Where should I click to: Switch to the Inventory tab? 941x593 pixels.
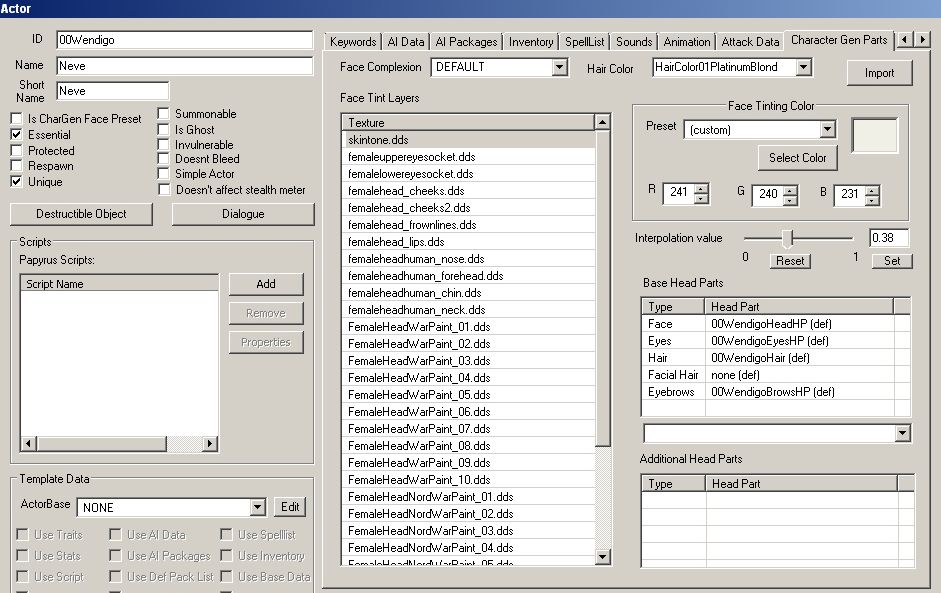coord(530,42)
